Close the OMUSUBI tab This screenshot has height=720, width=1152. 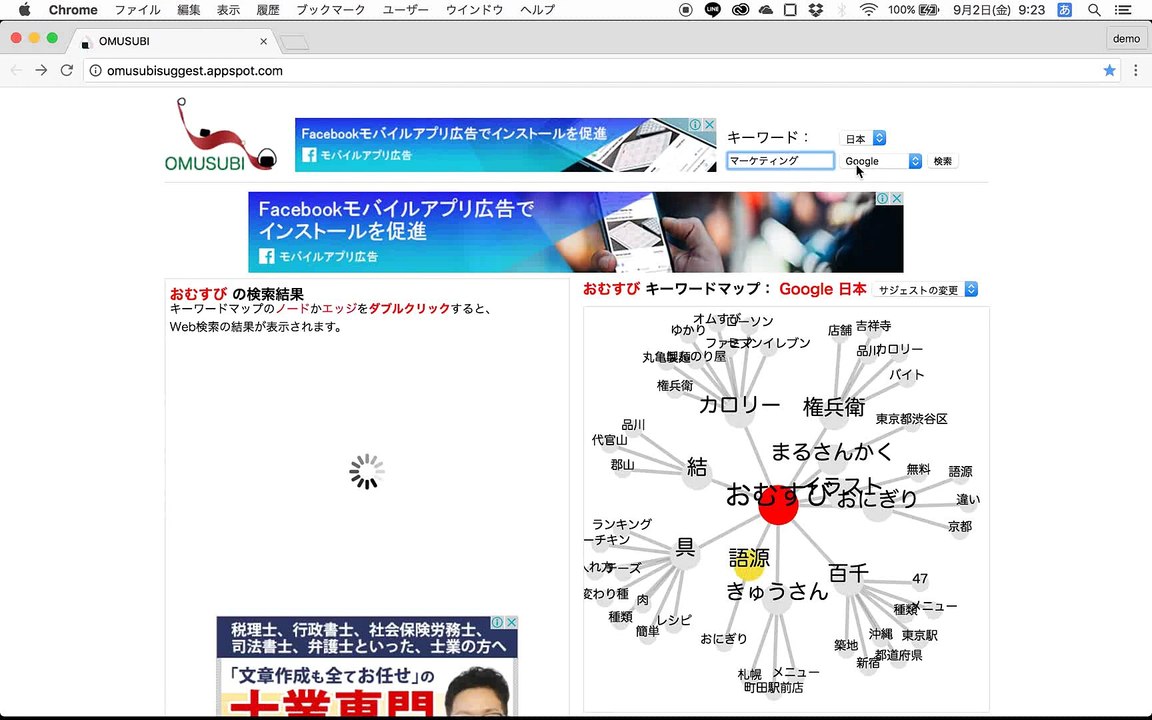(264, 41)
